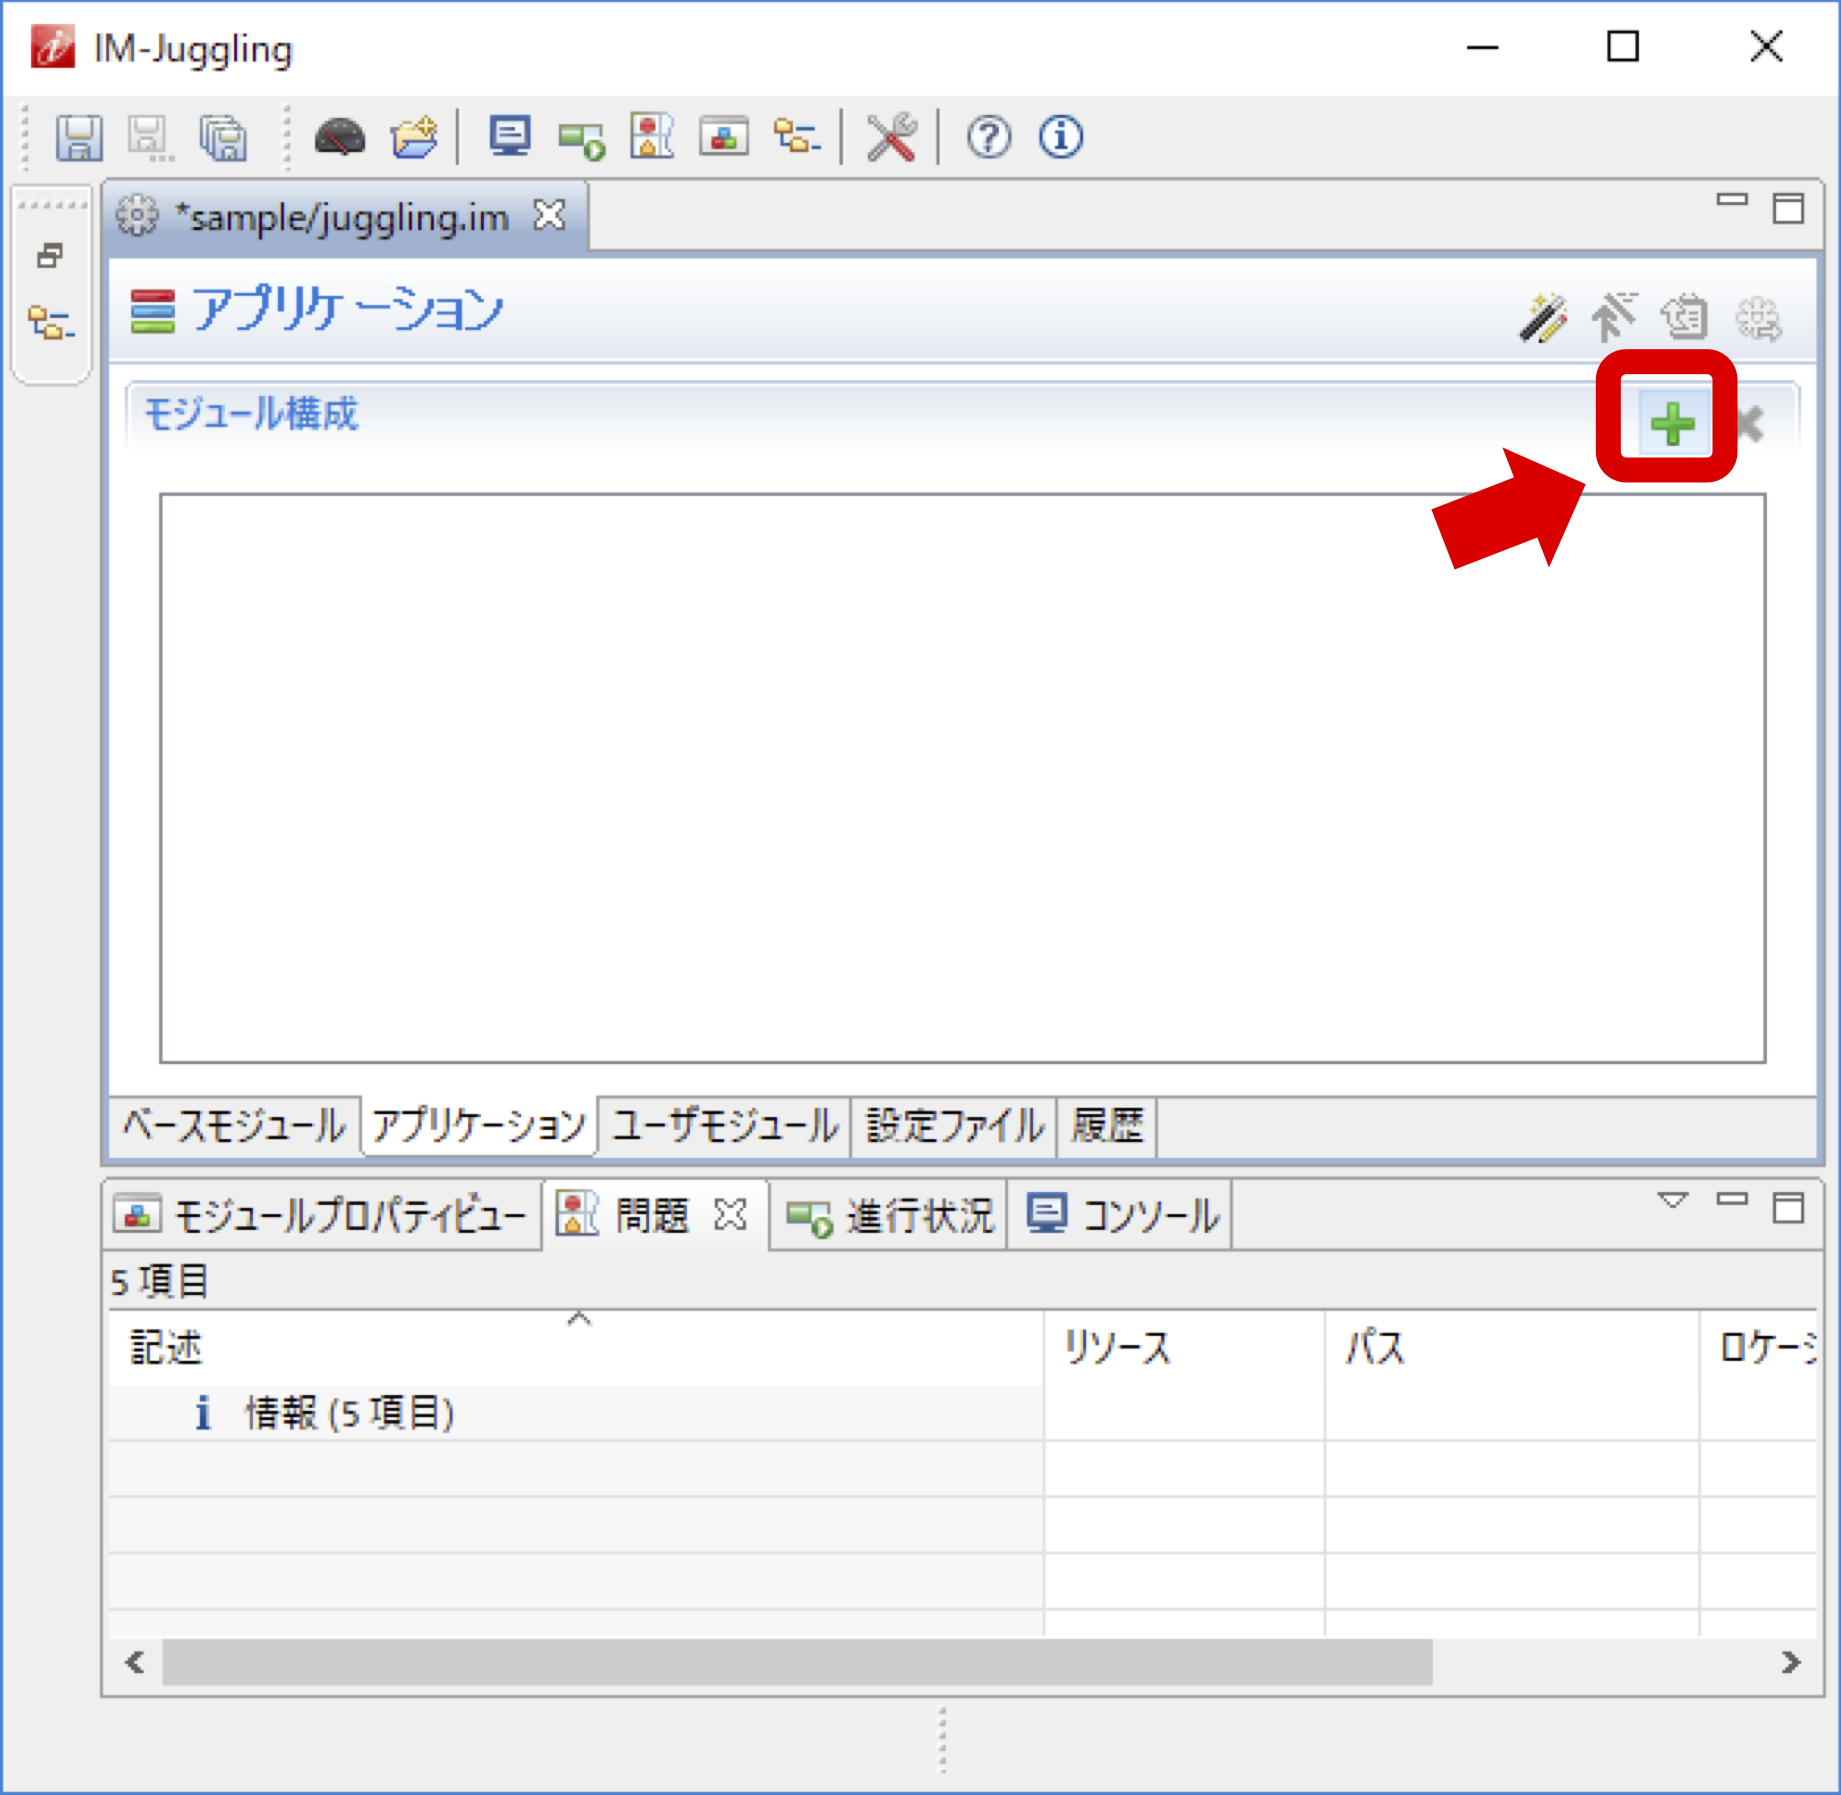Click the モジュール構成 section header
This screenshot has width=1841, height=1795.
click(x=250, y=413)
